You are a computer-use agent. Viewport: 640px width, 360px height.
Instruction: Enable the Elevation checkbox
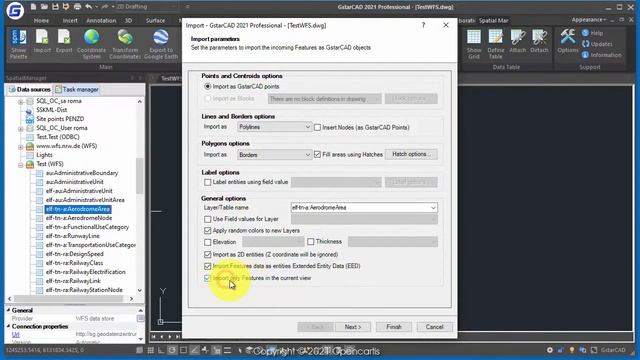(207, 242)
